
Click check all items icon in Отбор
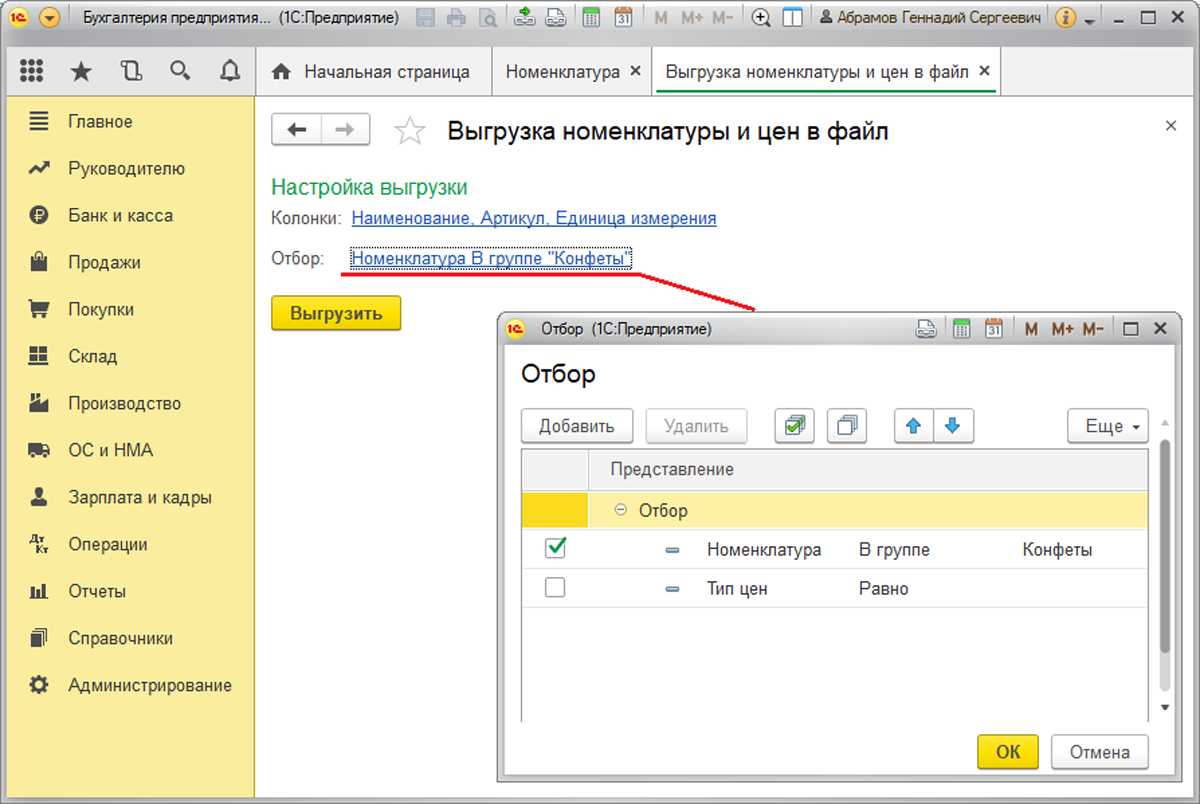pyautogui.click(x=795, y=426)
